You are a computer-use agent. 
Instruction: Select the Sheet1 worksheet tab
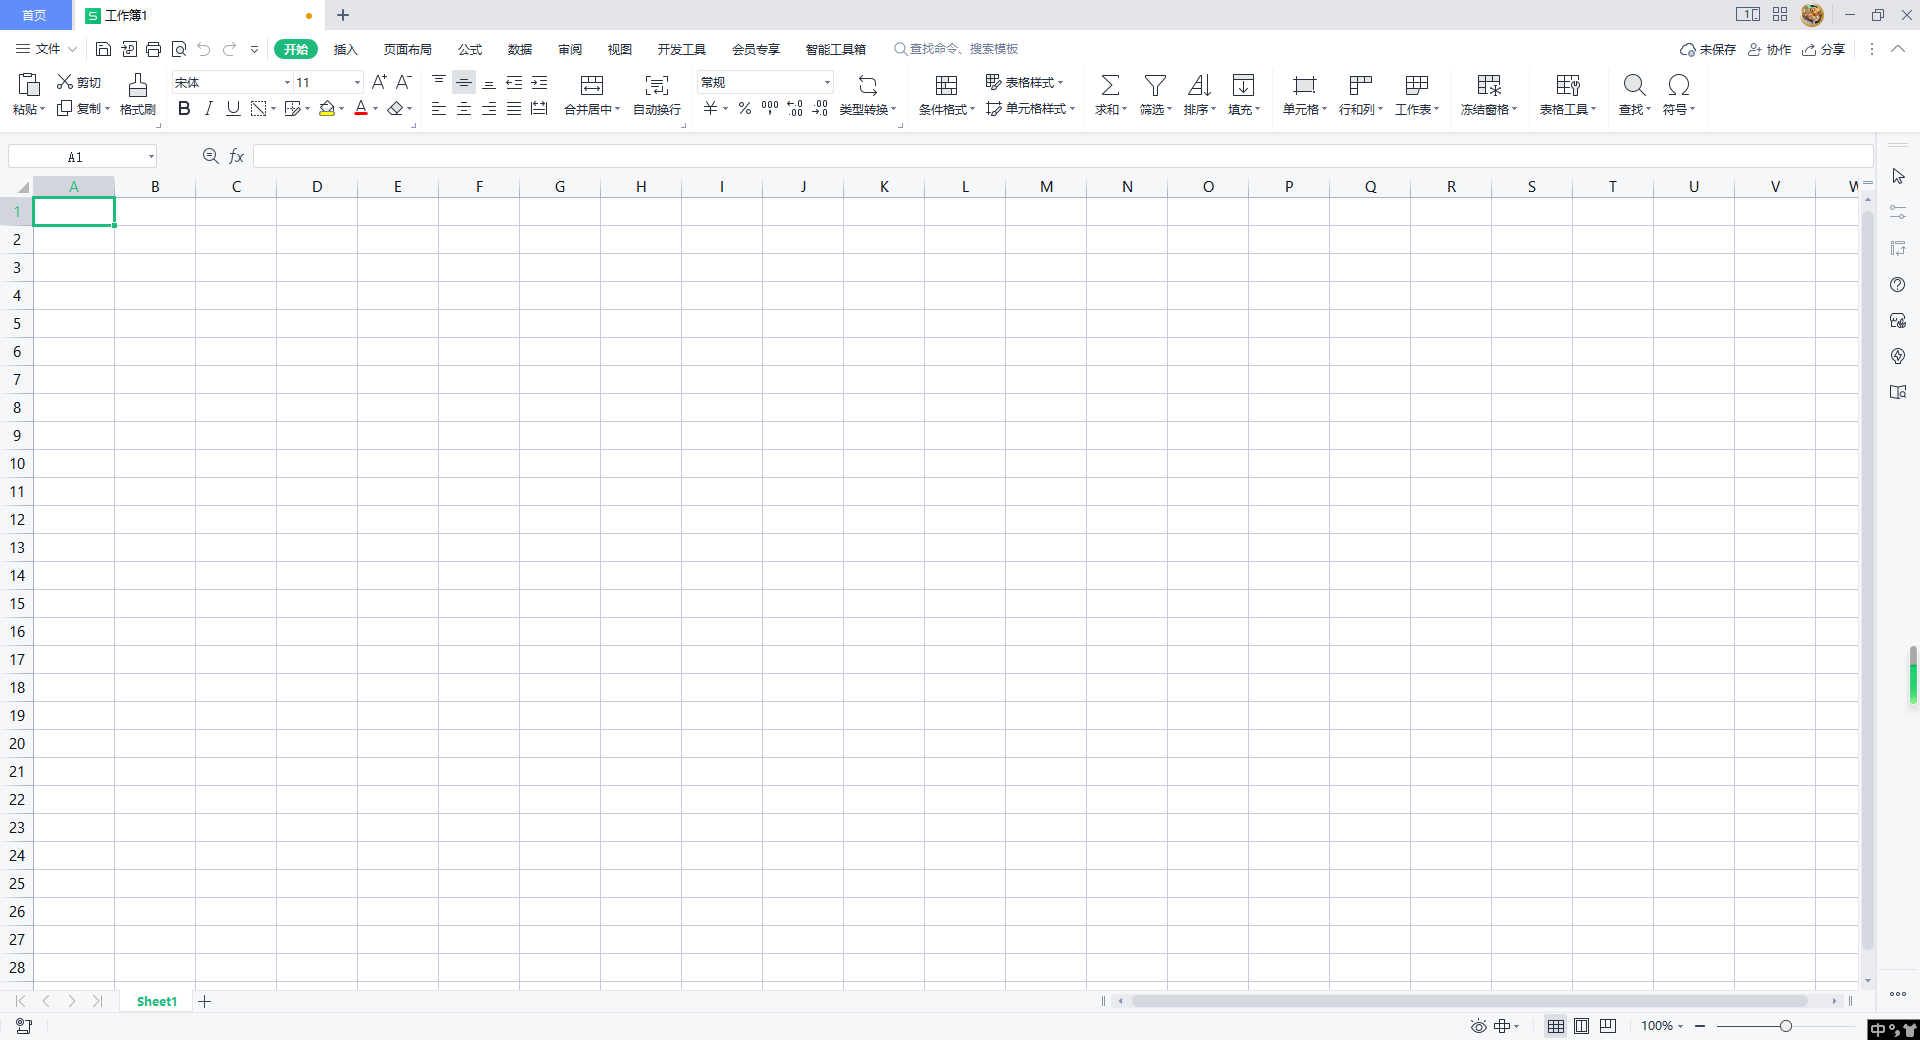(x=157, y=1001)
